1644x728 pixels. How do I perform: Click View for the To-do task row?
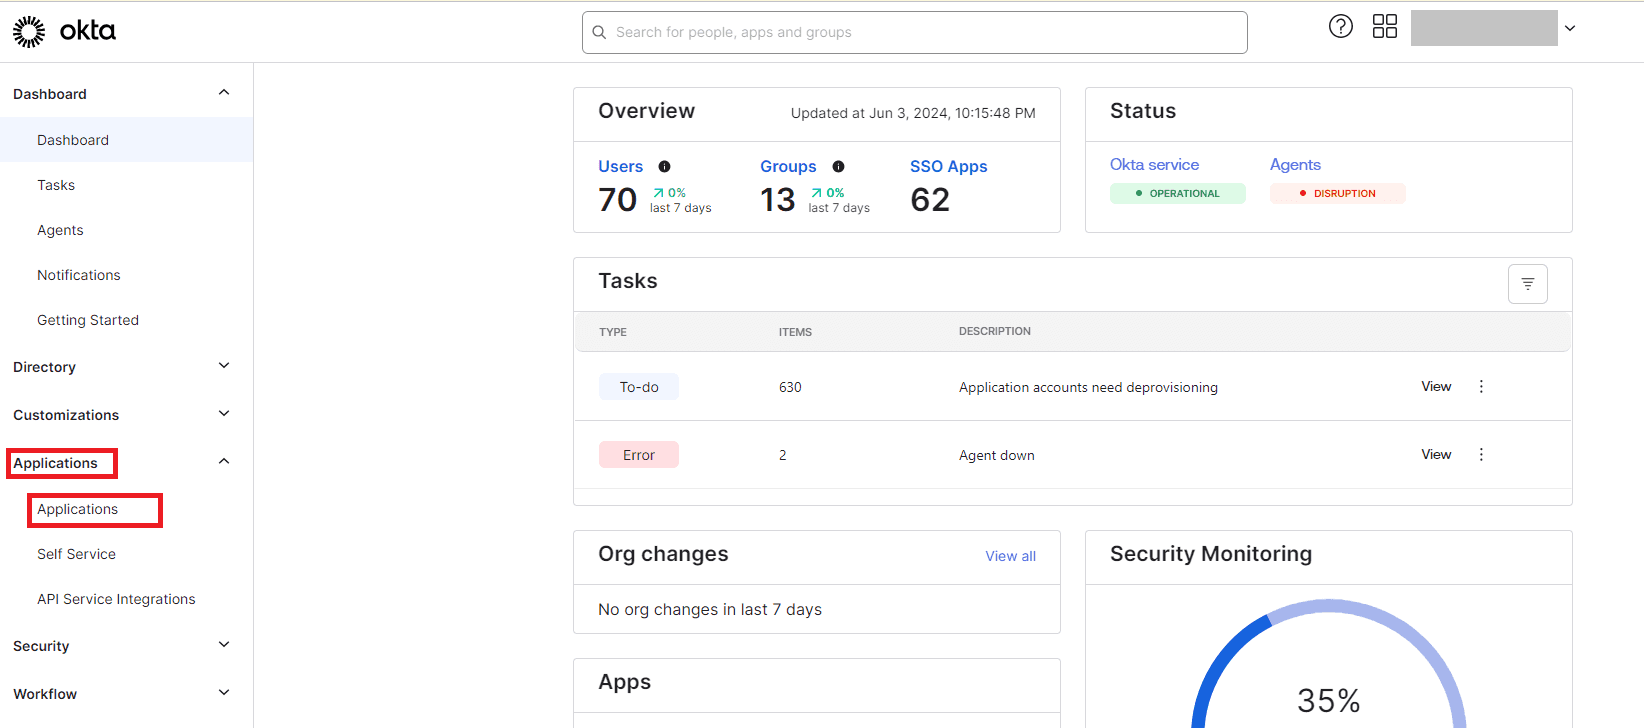click(1436, 387)
